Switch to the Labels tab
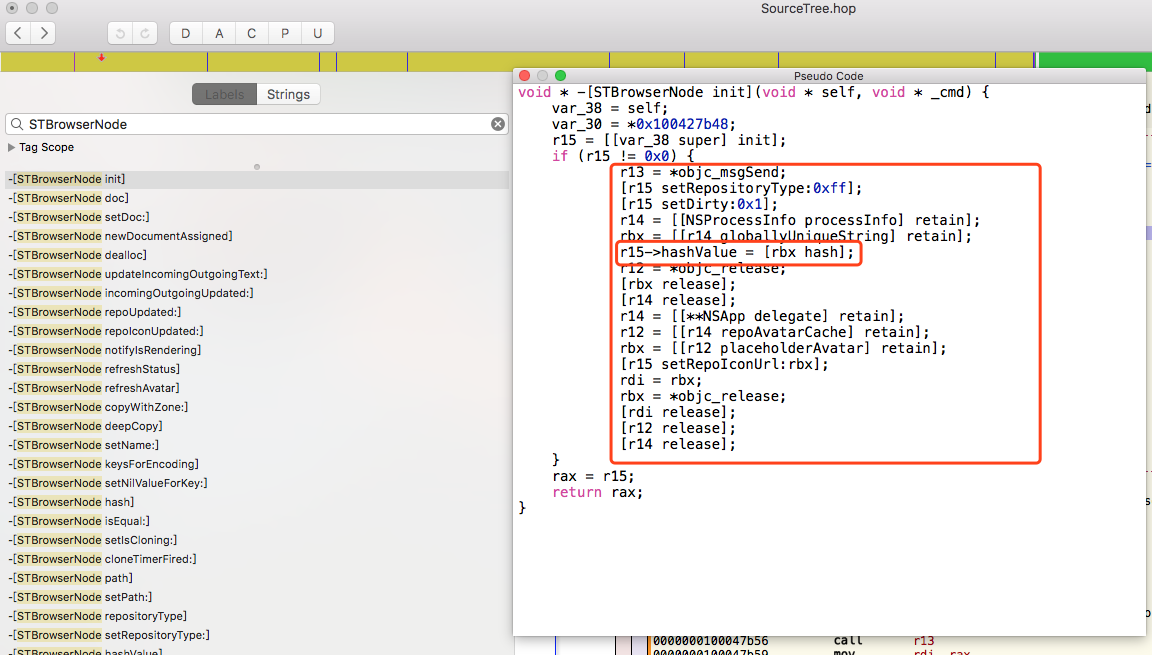The width and height of the screenshot is (1152, 655). (224, 95)
